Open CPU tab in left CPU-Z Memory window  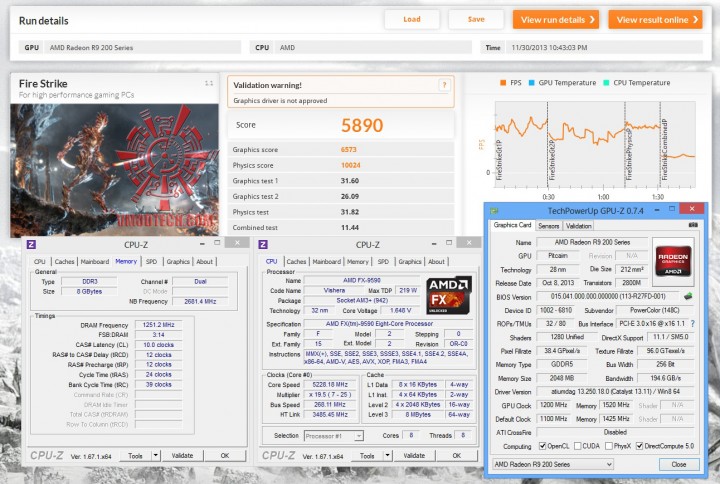click(x=39, y=261)
